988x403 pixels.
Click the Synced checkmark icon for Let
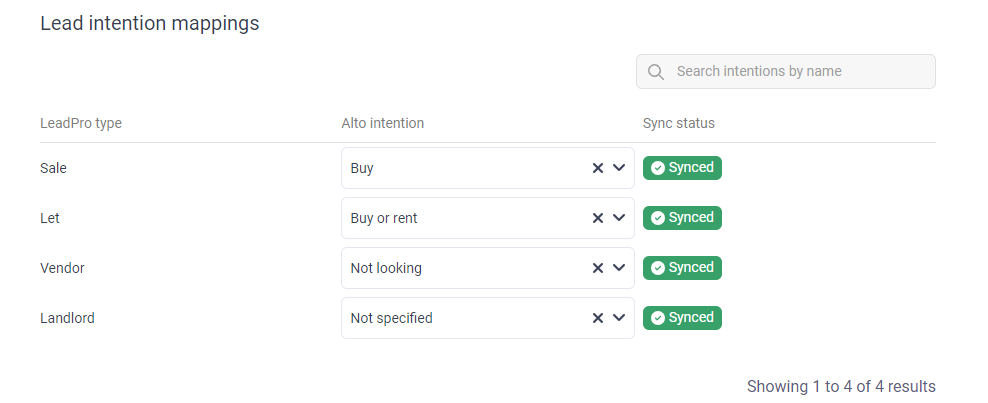click(658, 218)
